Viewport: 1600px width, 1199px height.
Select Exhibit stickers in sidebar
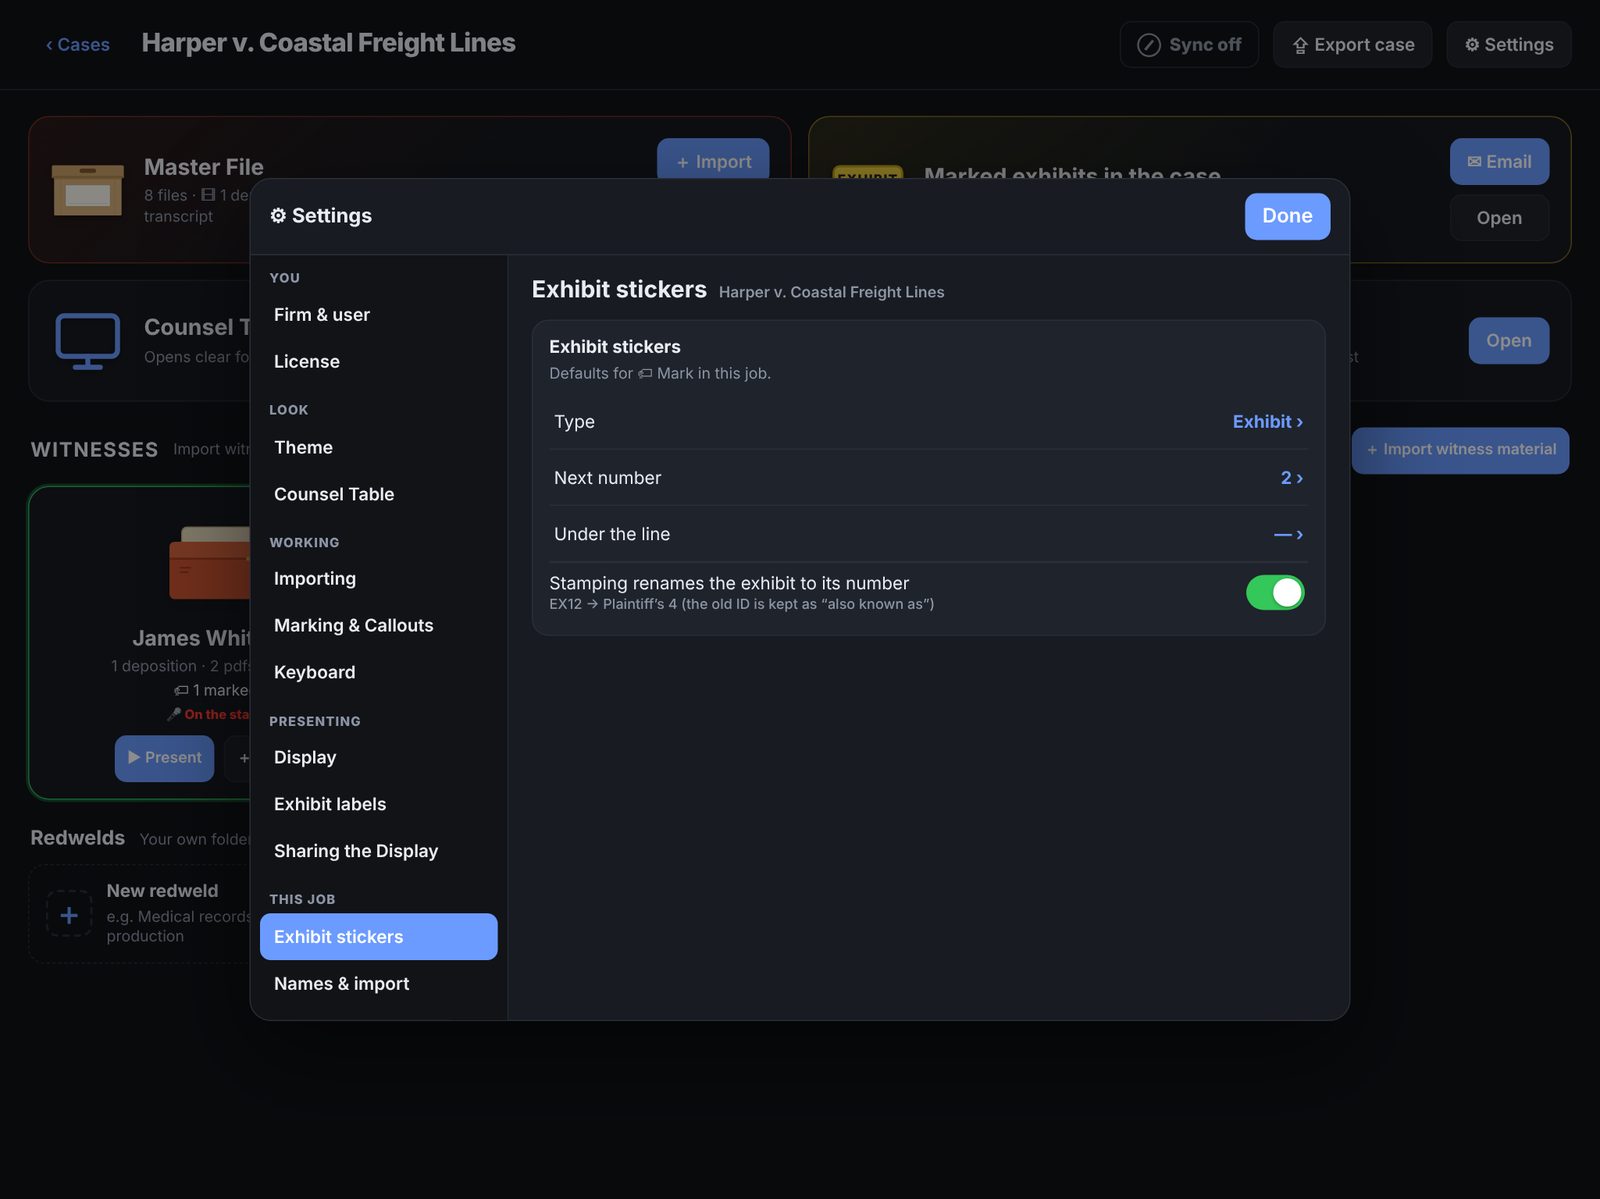tap(378, 937)
